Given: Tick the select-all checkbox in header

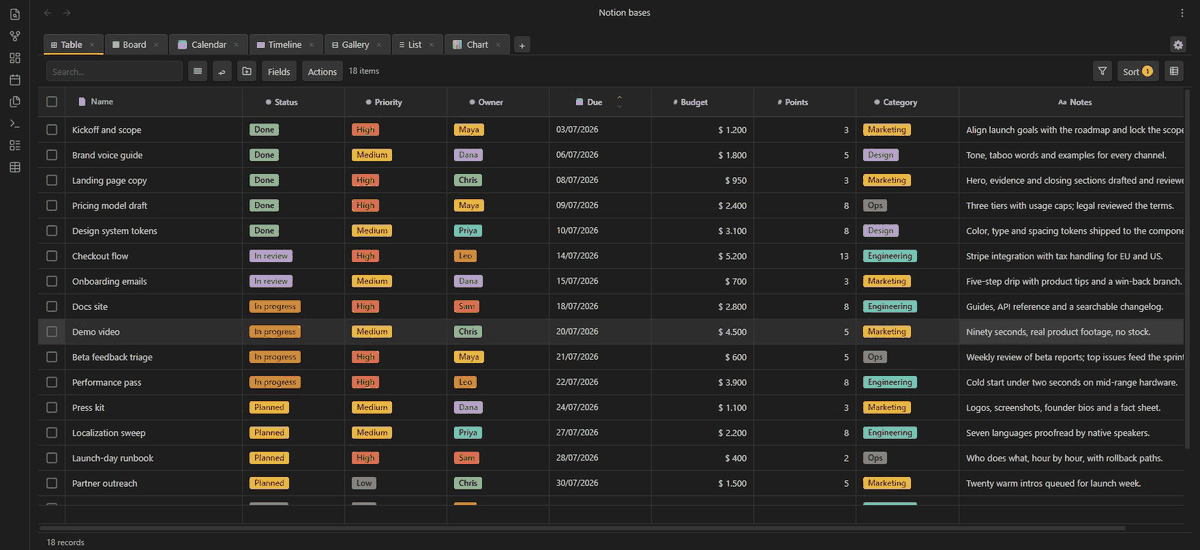Looking at the screenshot, I should coord(52,102).
